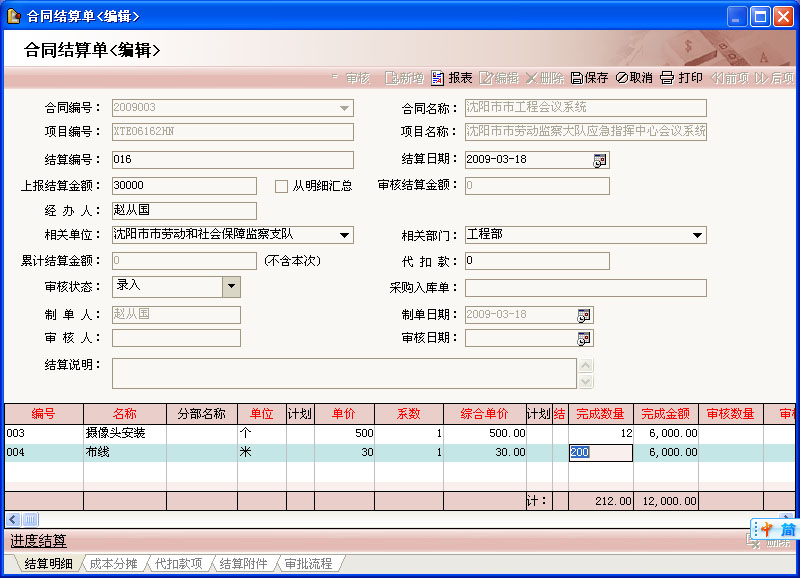Open calendar picker for 结算日期
The width and height of the screenshot is (800, 578).
pyautogui.click(x=600, y=160)
